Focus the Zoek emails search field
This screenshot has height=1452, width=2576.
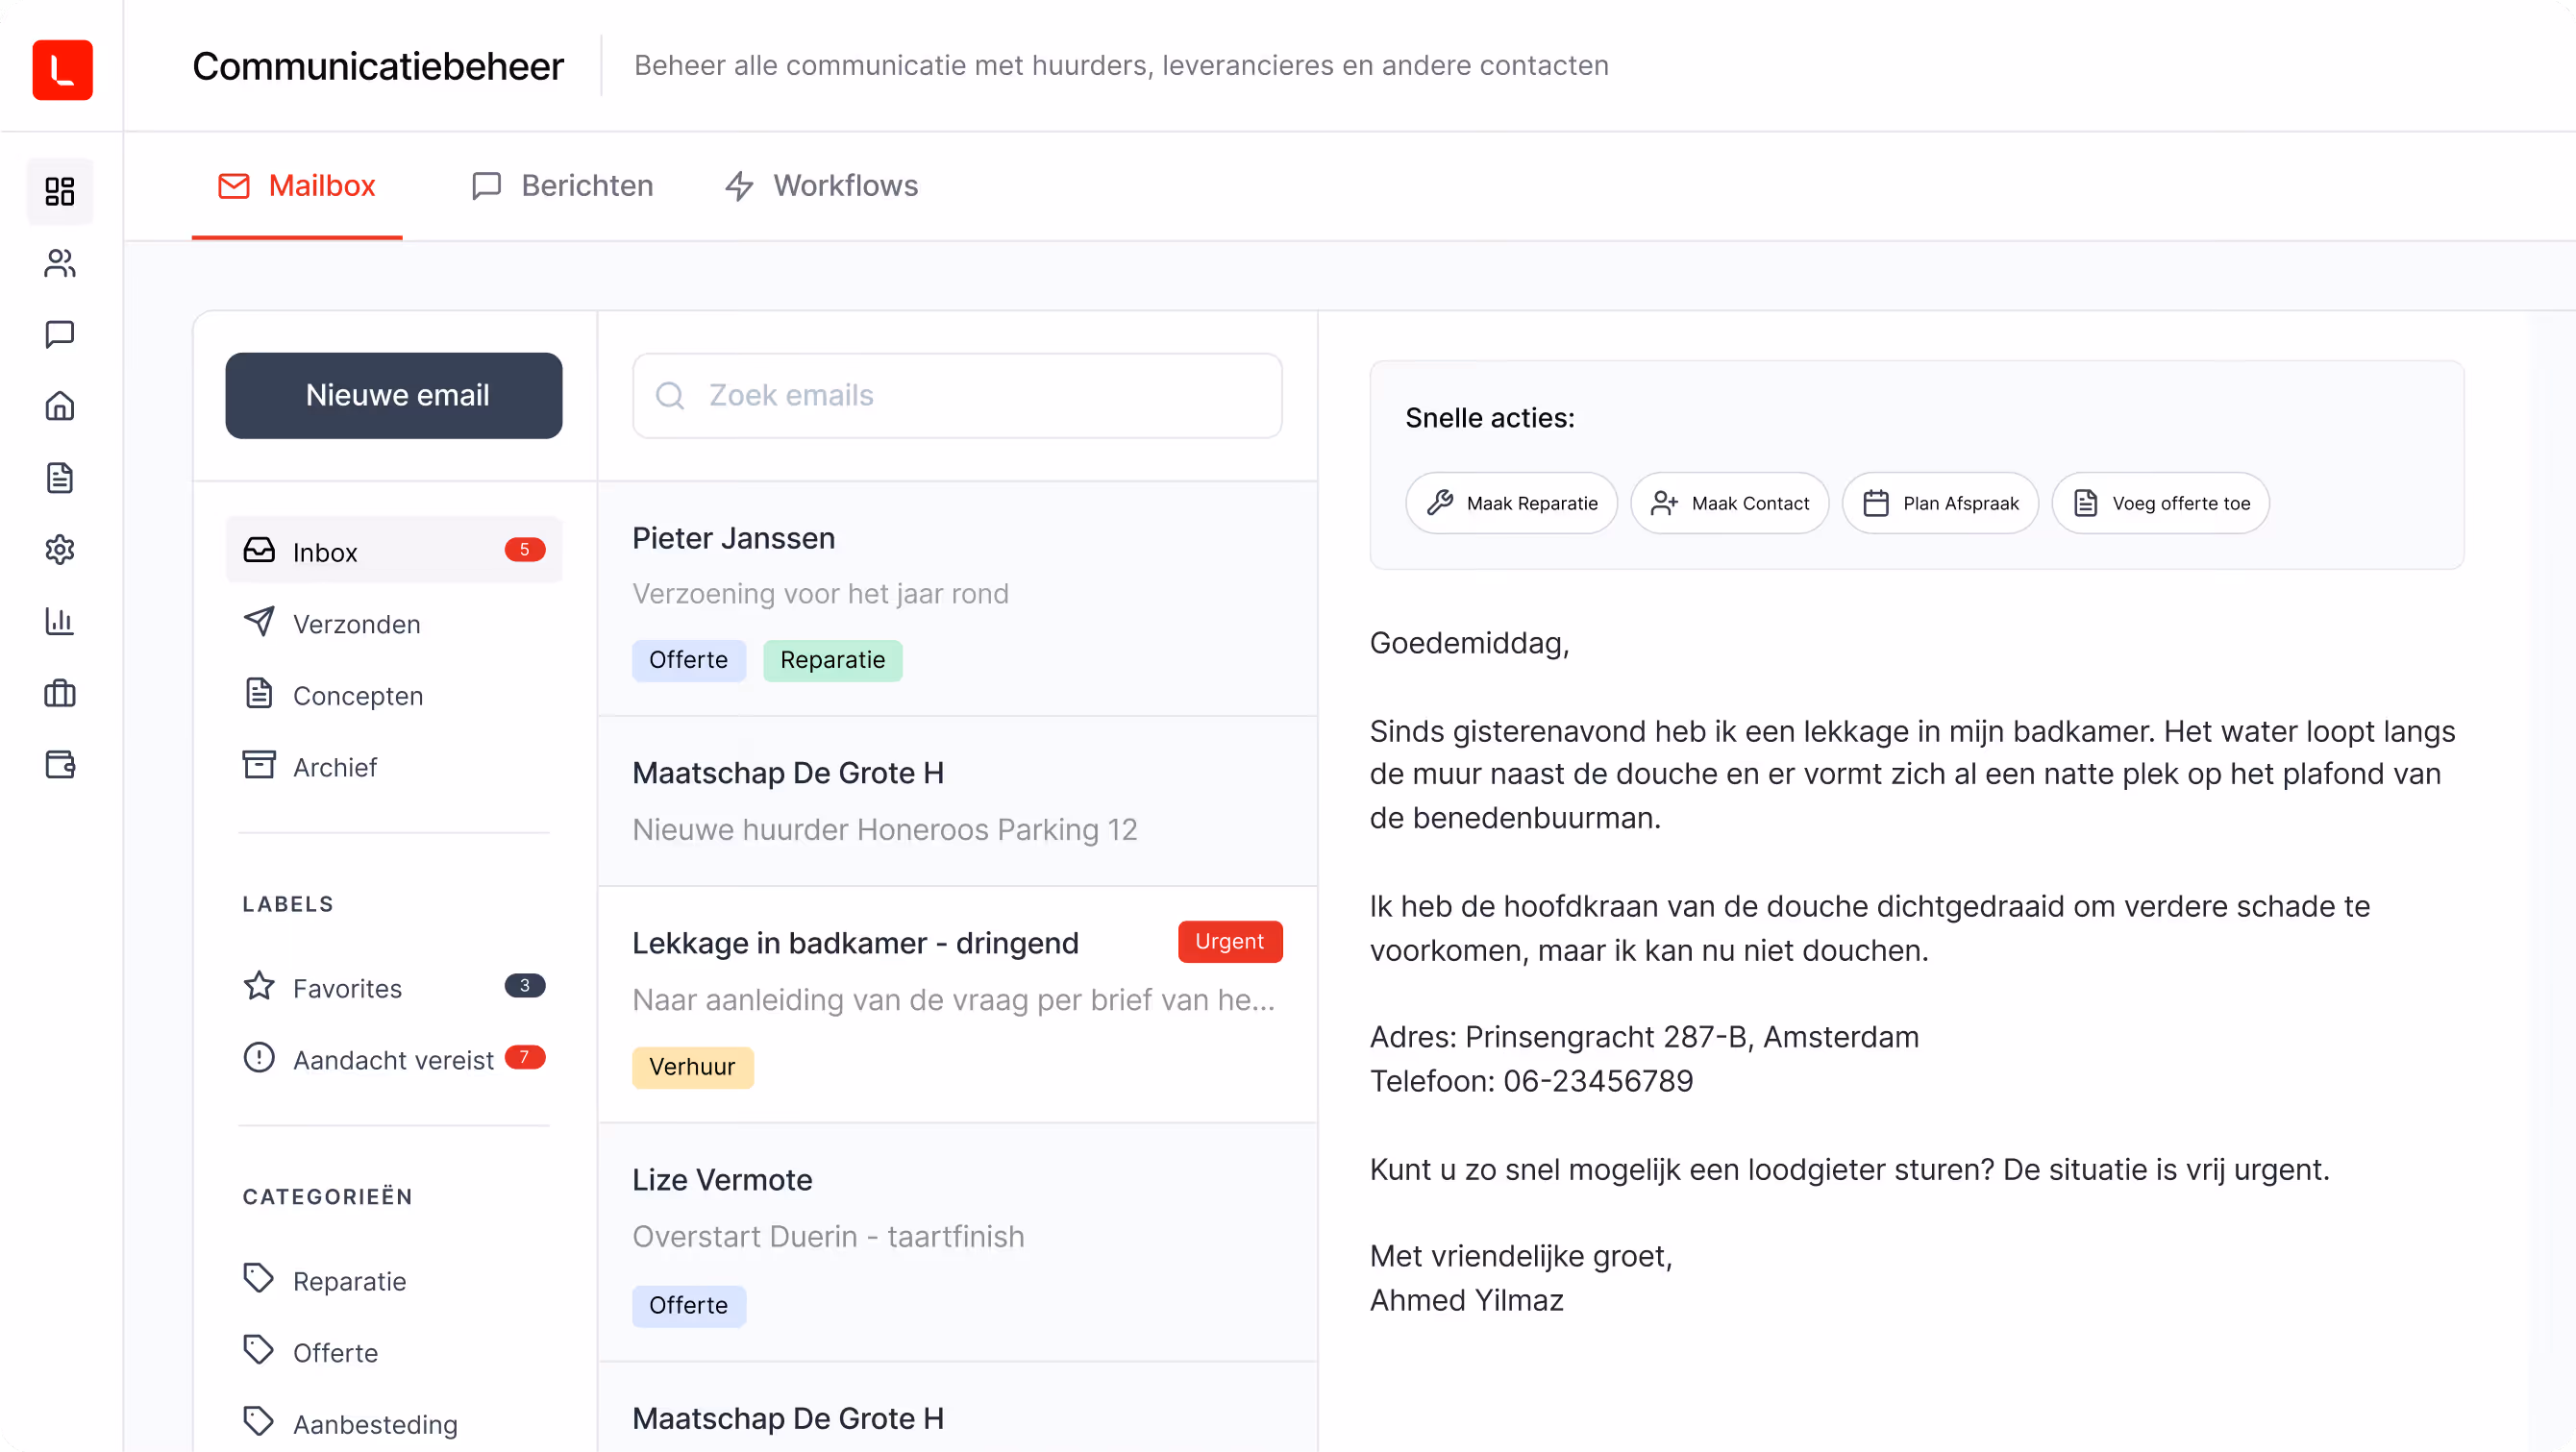[x=957, y=396]
